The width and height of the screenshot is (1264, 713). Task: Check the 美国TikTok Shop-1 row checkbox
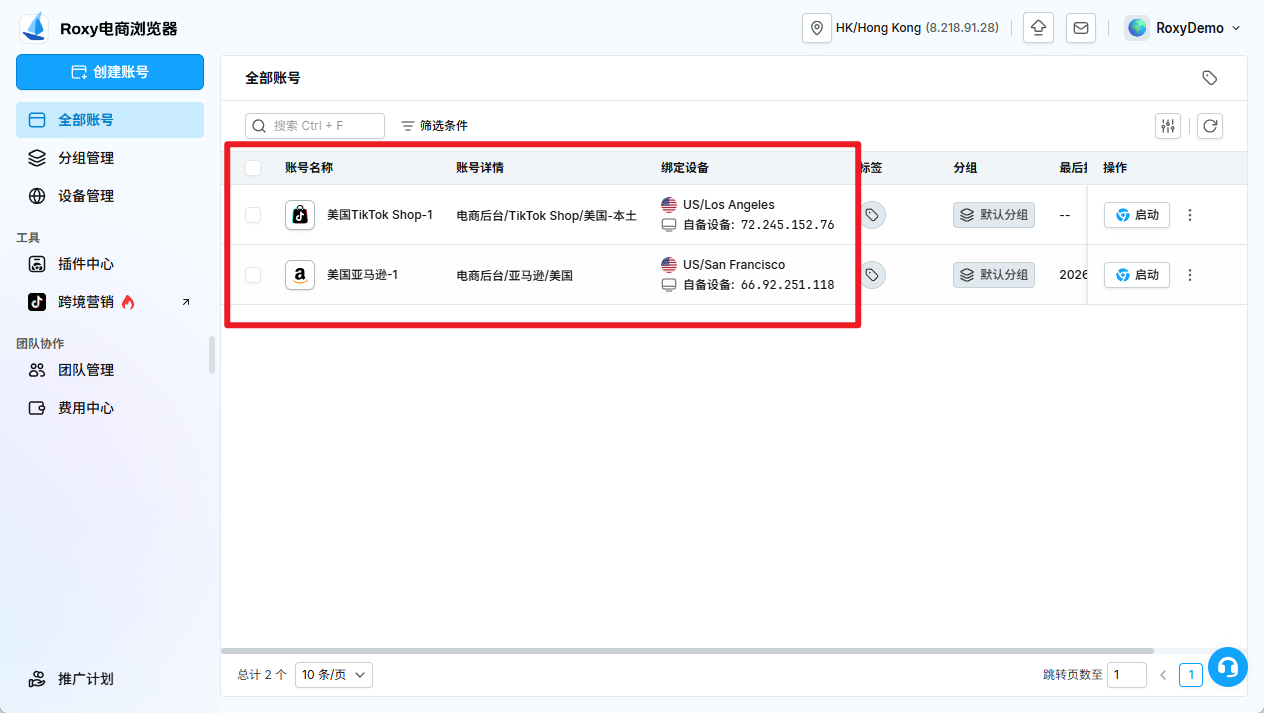click(253, 215)
